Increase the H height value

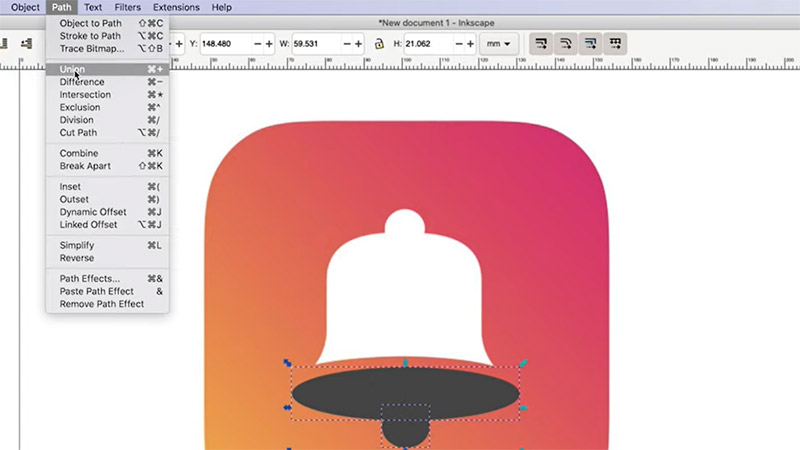point(470,44)
